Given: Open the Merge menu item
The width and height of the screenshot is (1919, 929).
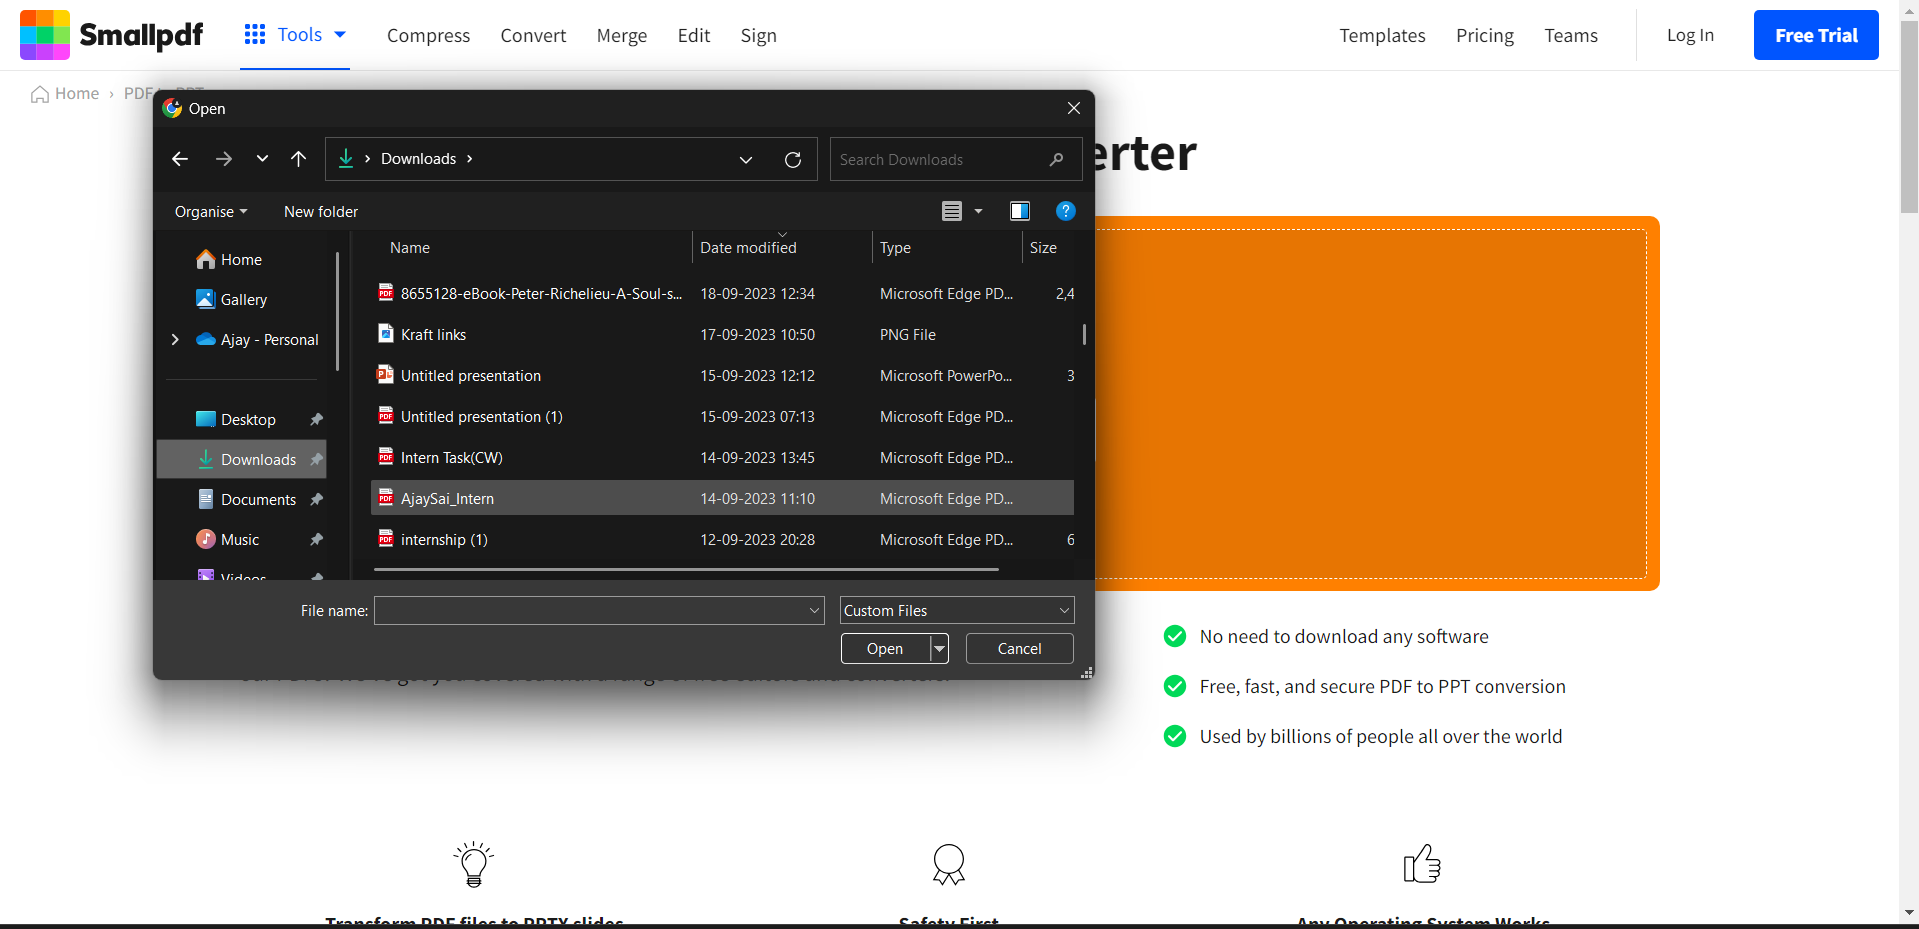Looking at the screenshot, I should (x=622, y=36).
